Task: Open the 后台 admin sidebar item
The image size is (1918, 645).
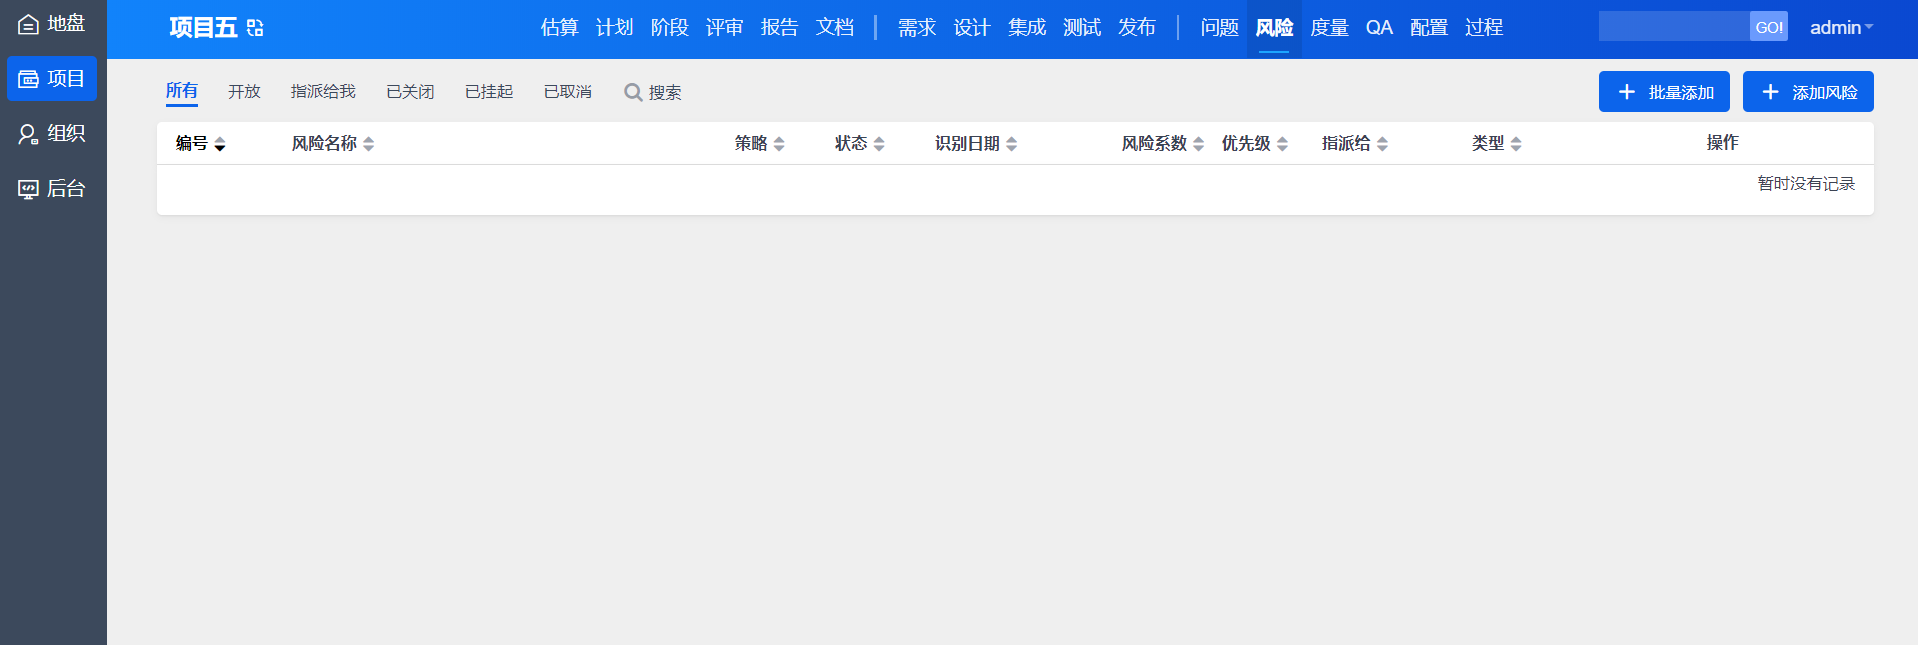Action: click(52, 188)
